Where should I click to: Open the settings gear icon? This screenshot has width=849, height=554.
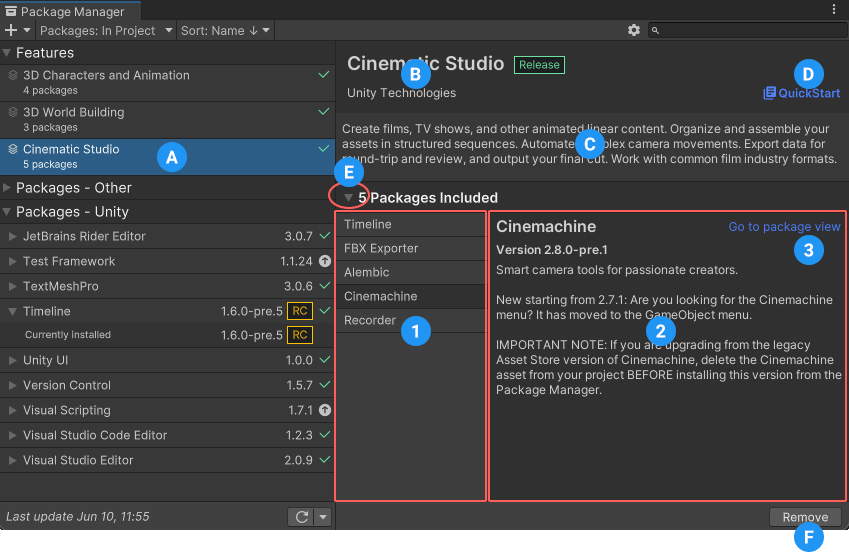[633, 31]
